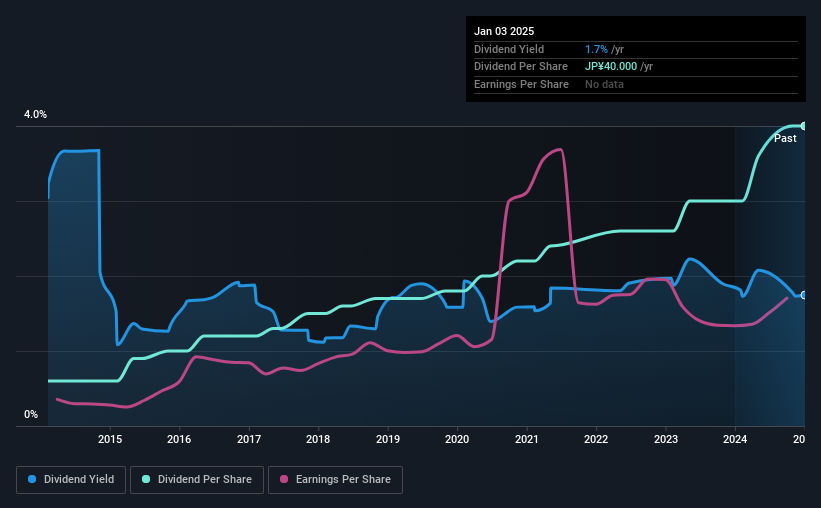
Task: Select the 2021 x-axis label
Action: (527, 439)
